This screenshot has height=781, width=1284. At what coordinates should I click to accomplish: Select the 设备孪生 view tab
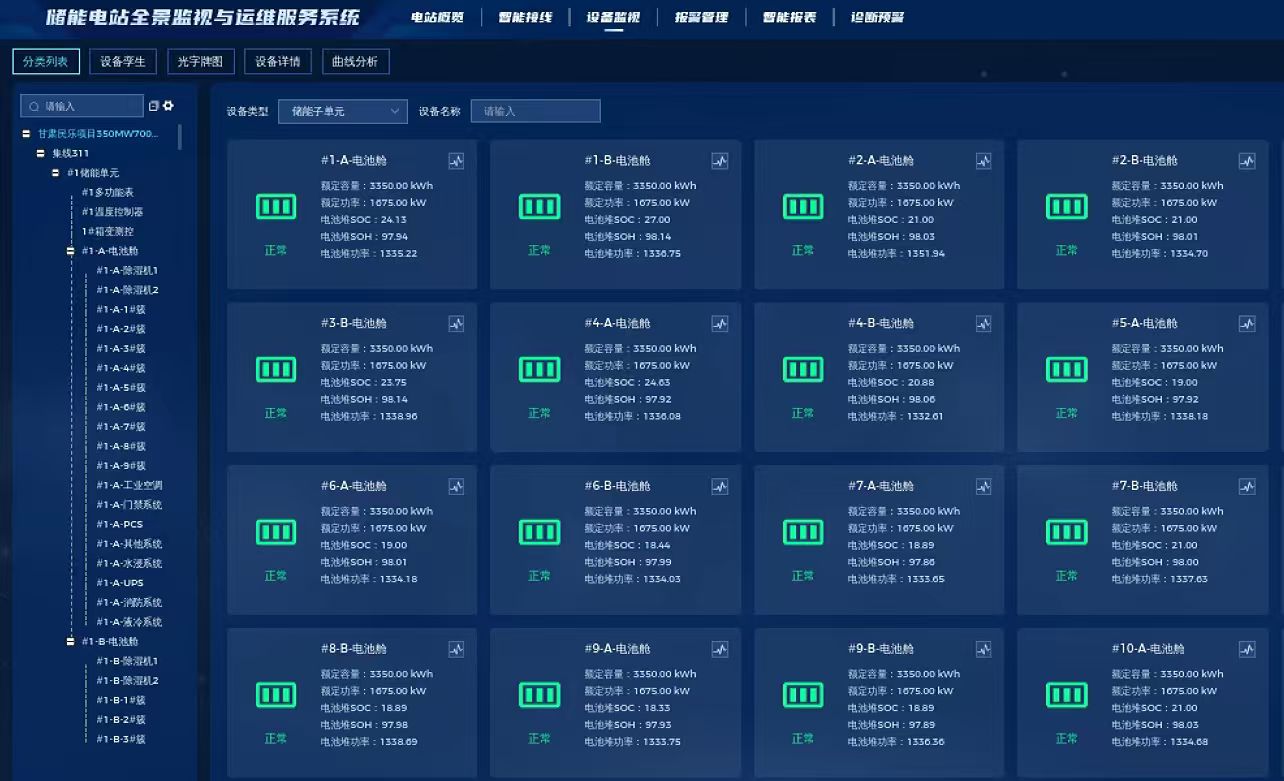pos(123,62)
